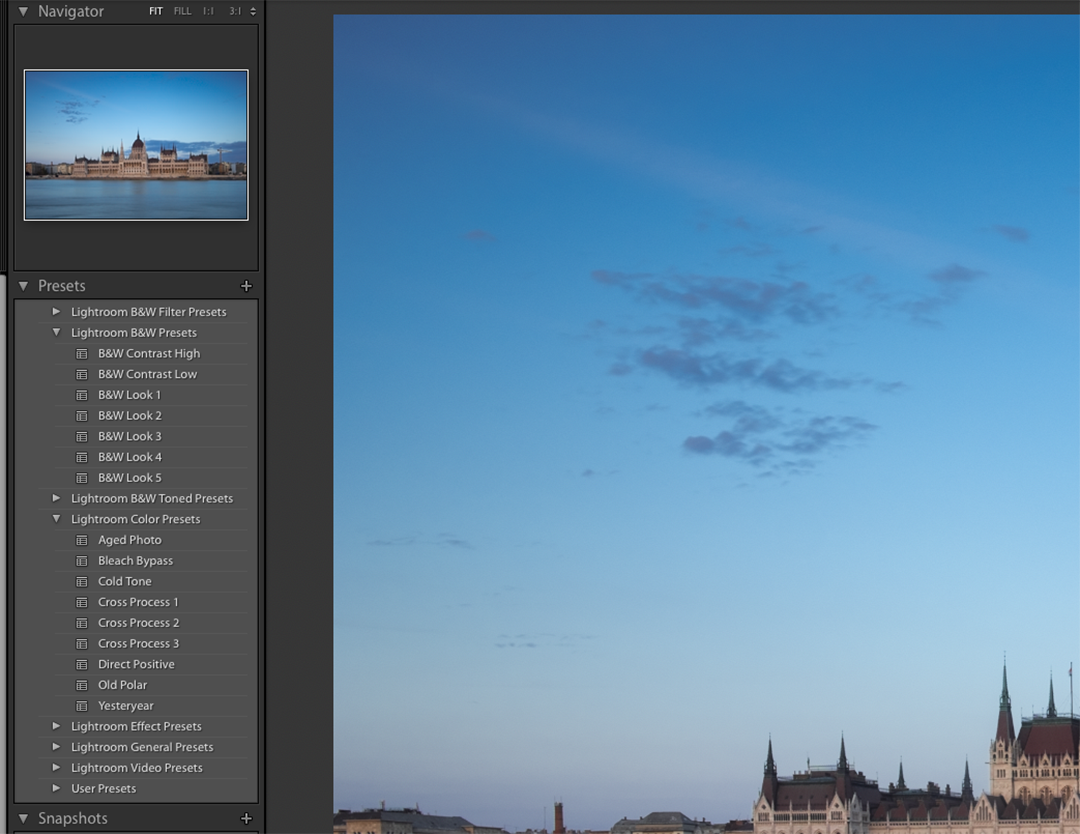Expand Lightroom Video Presets folder
Image resolution: width=1080 pixels, height=834 pixels.
[56, 767]
